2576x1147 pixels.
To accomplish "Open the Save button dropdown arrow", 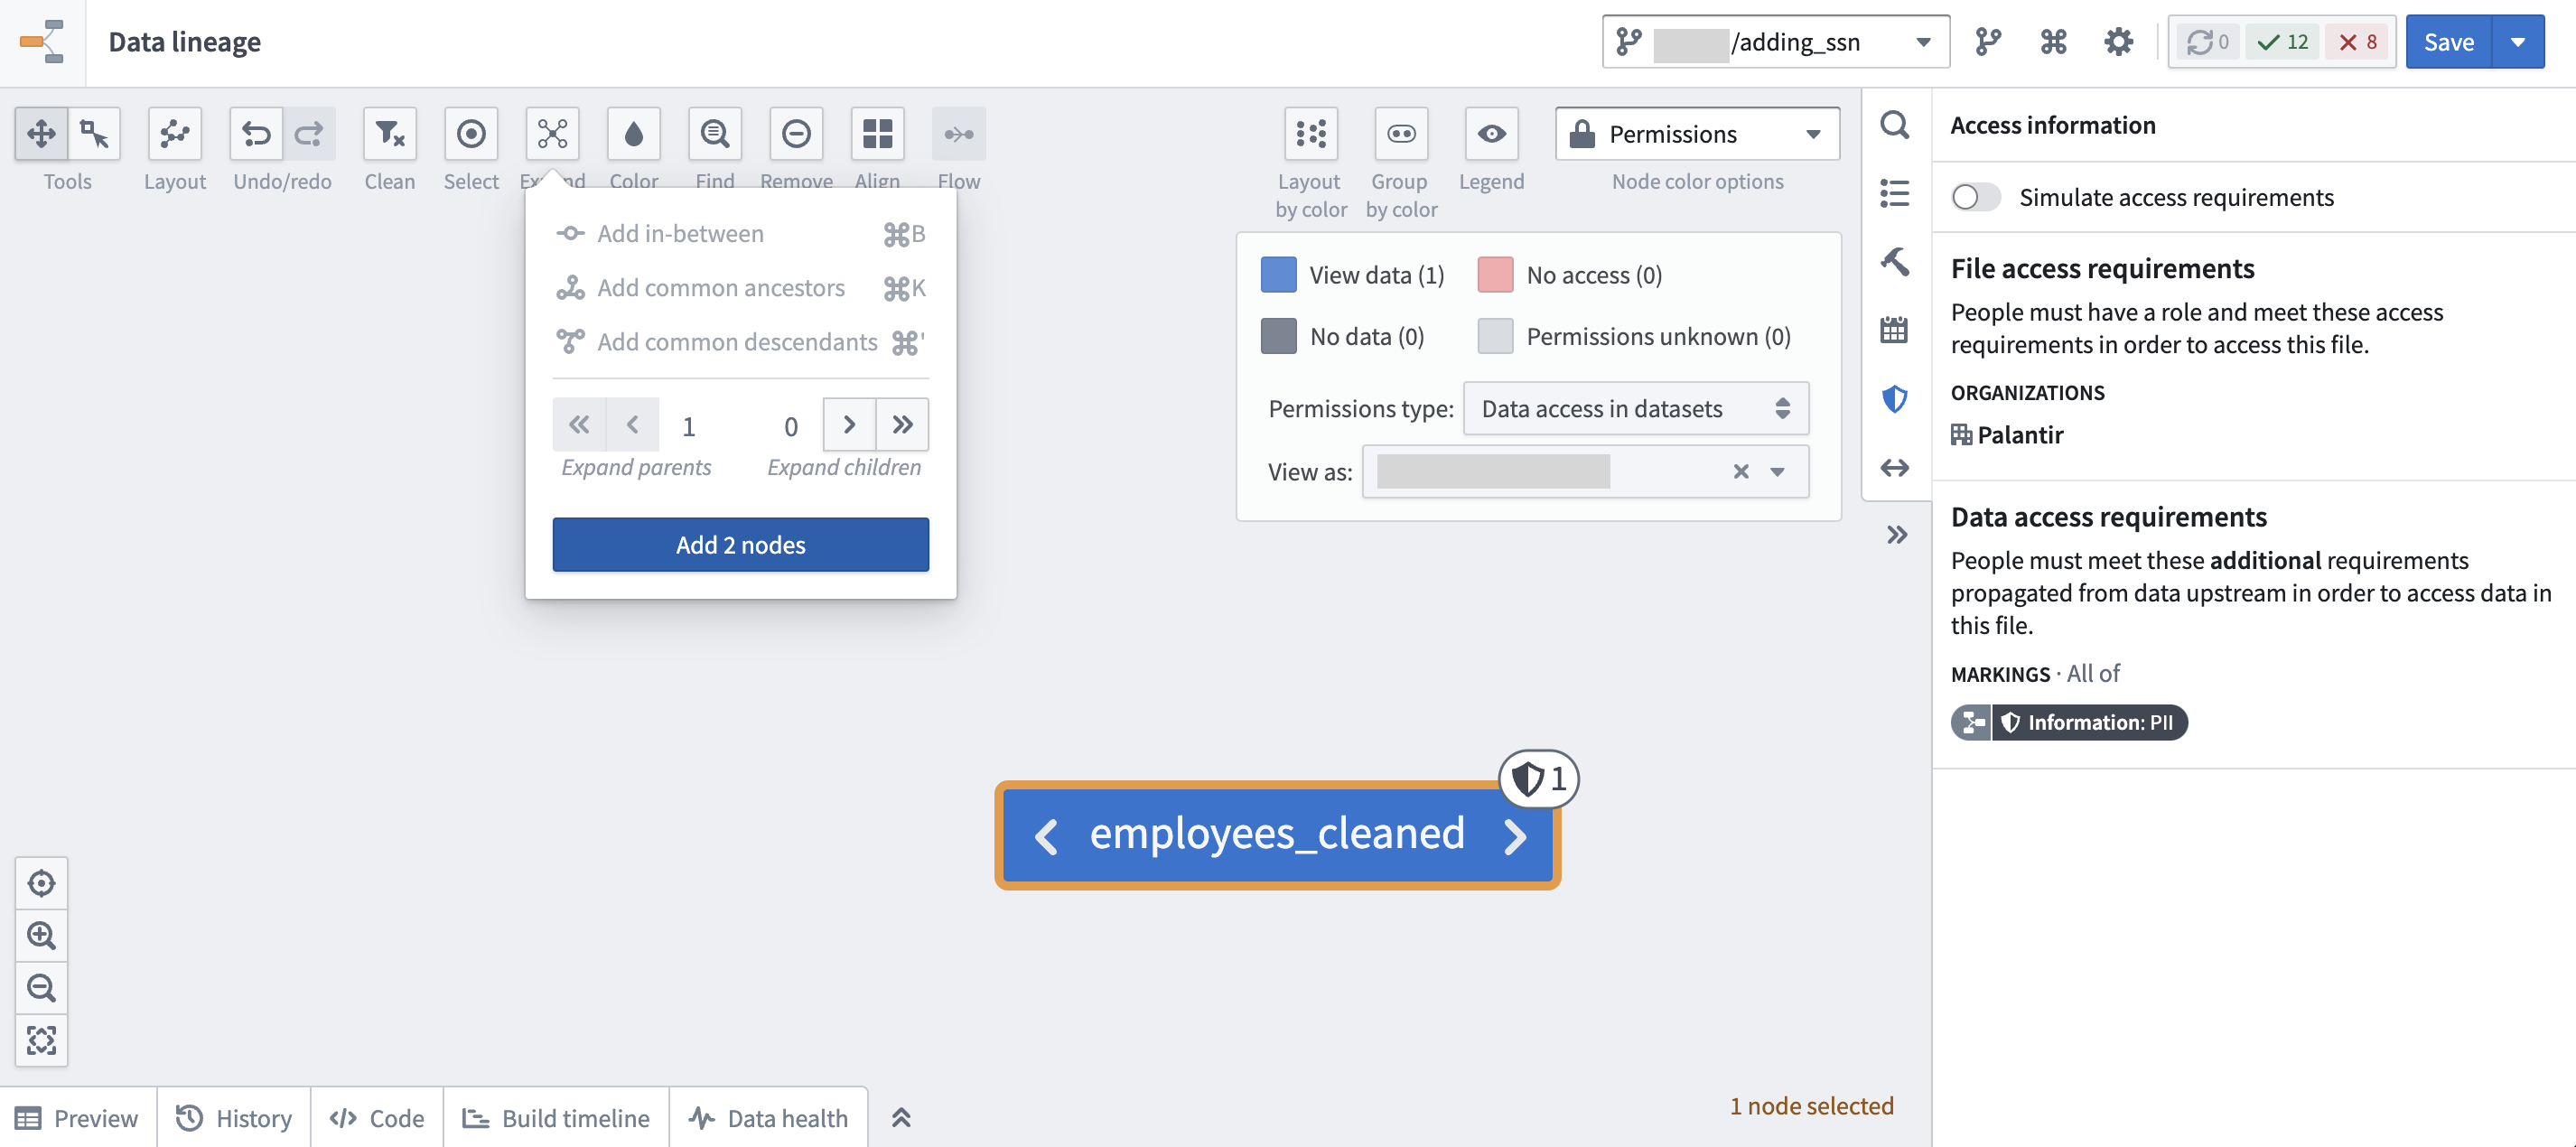I will [x=2518, y=41].
